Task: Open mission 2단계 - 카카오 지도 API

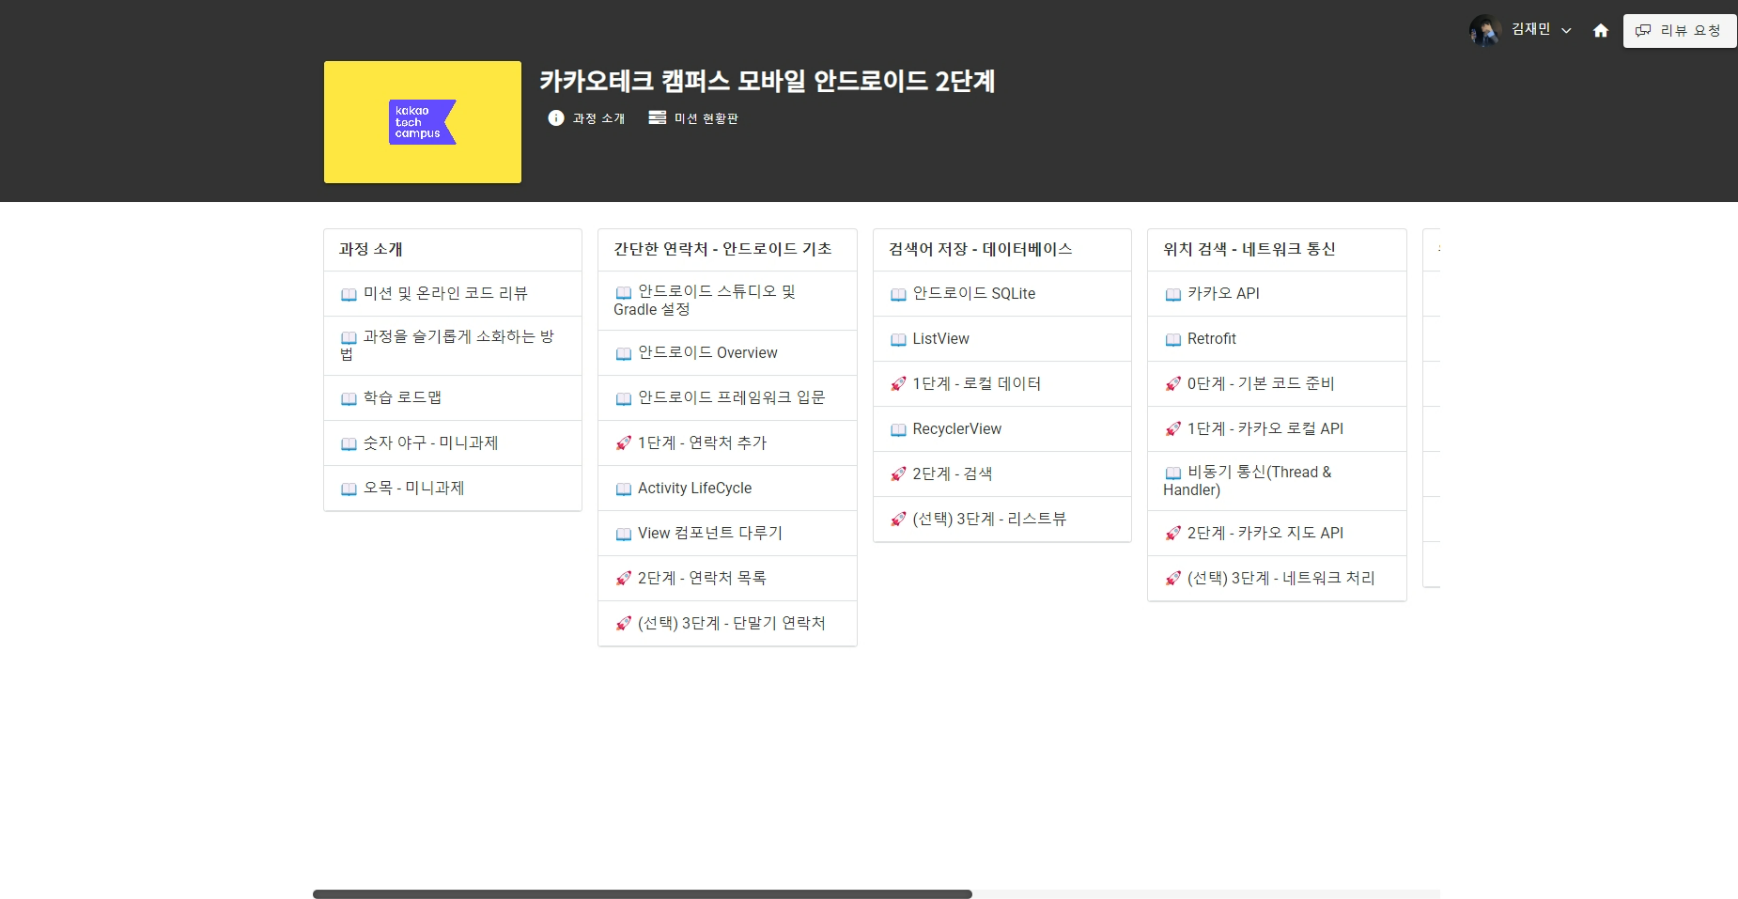Action: [1277, 533]
